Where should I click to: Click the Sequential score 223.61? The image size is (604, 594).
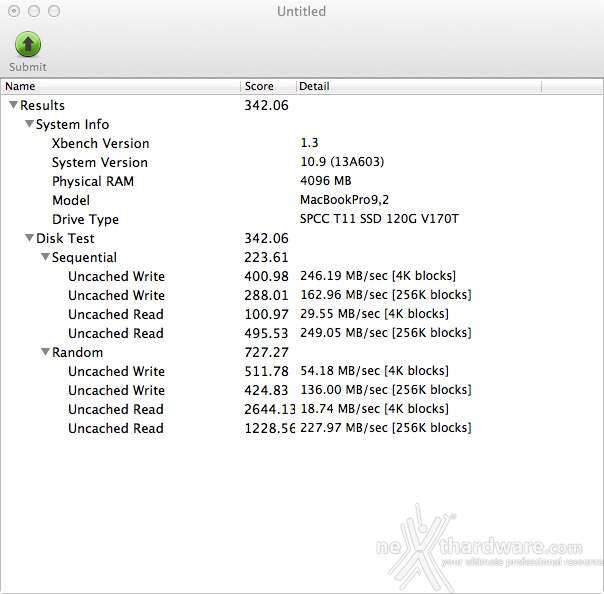(266, 257)
